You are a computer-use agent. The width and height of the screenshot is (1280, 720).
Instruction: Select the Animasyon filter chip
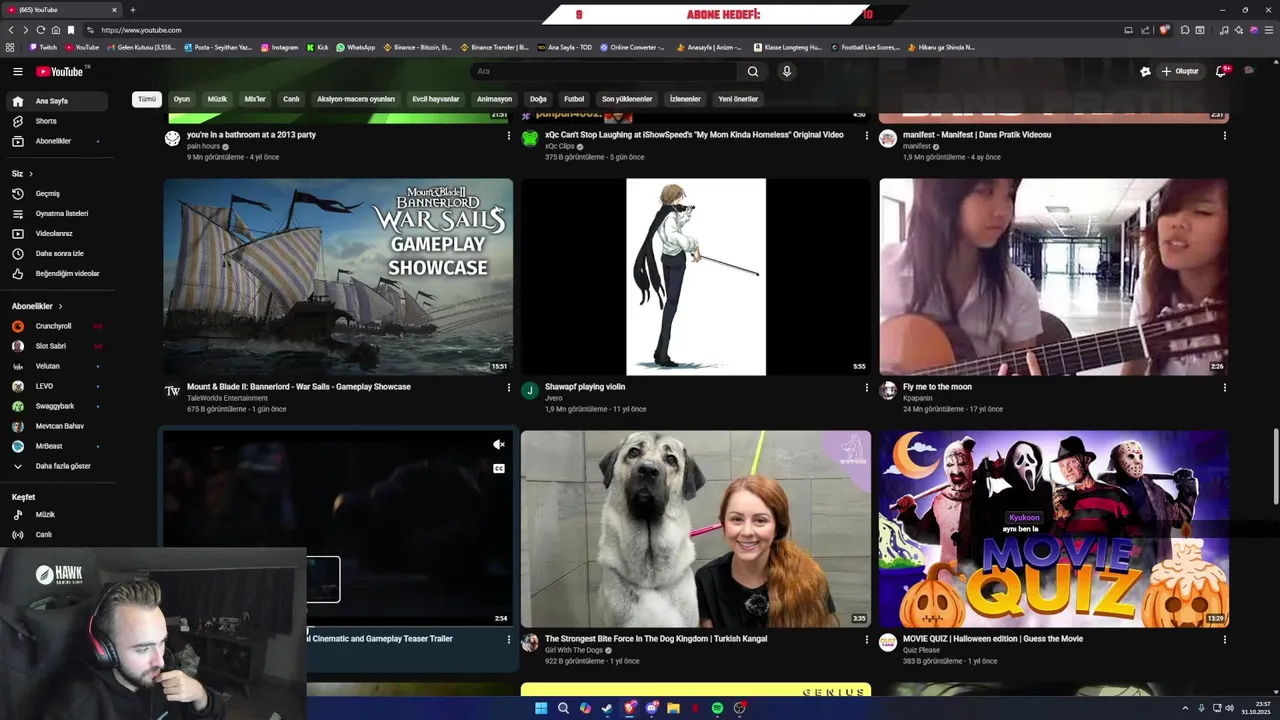point(494,99)
